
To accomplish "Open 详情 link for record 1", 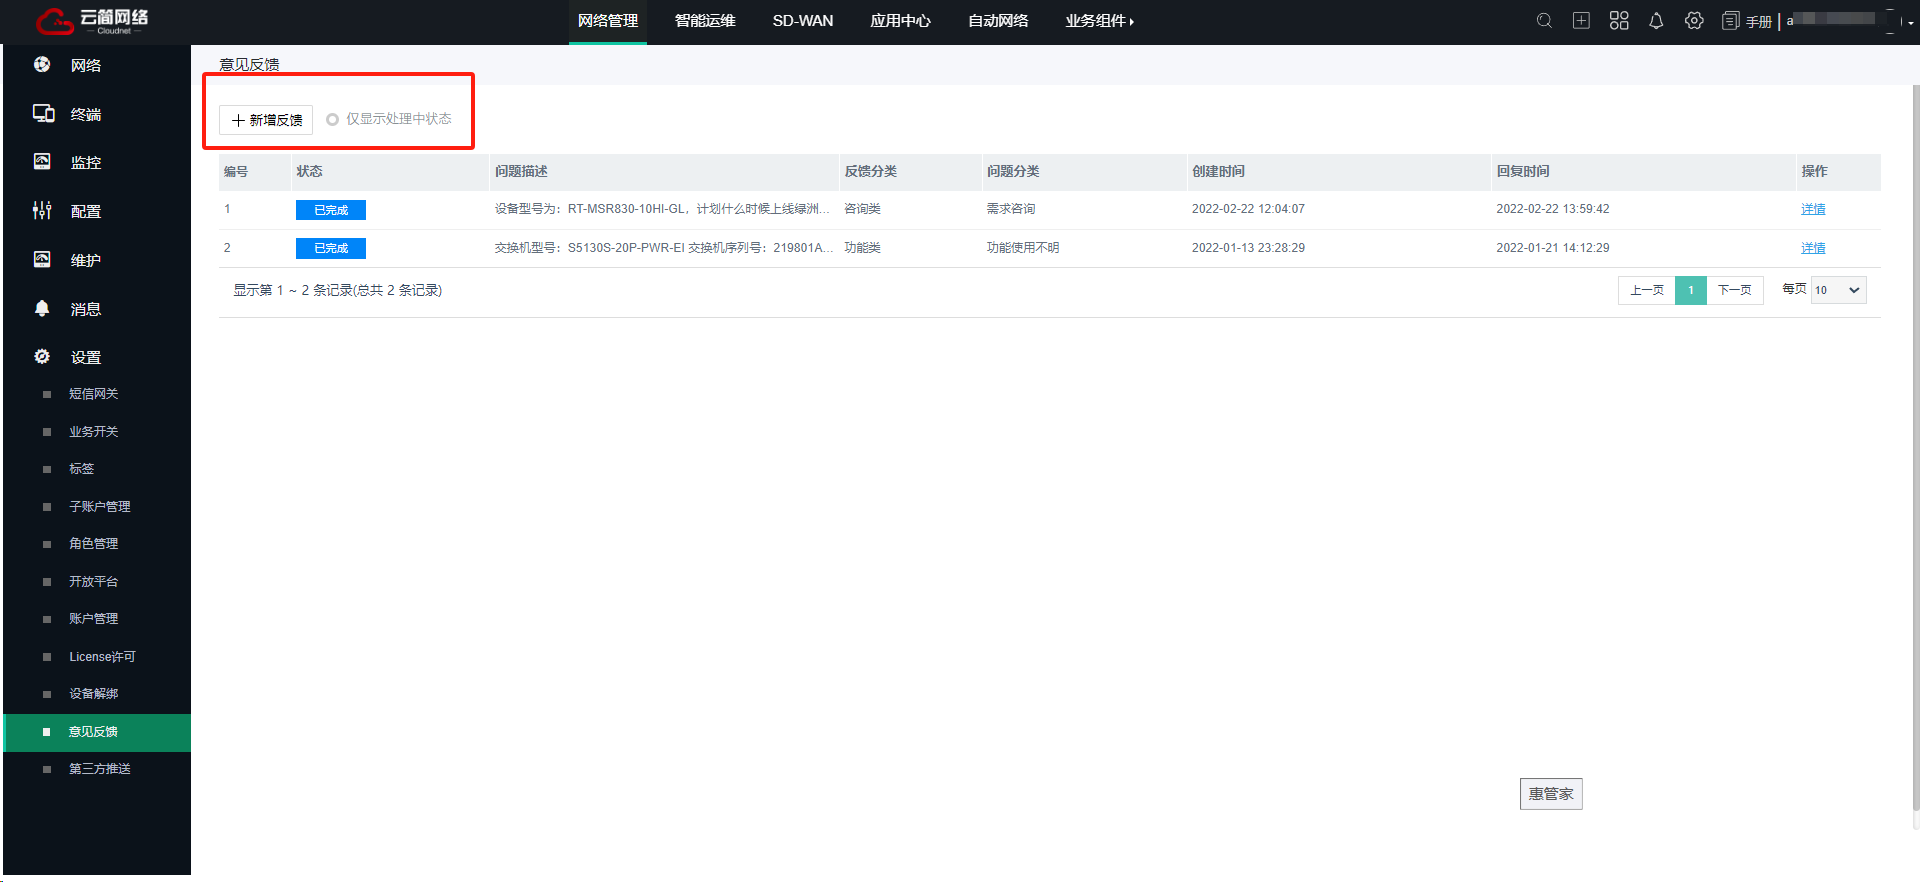I will 1813,209.
